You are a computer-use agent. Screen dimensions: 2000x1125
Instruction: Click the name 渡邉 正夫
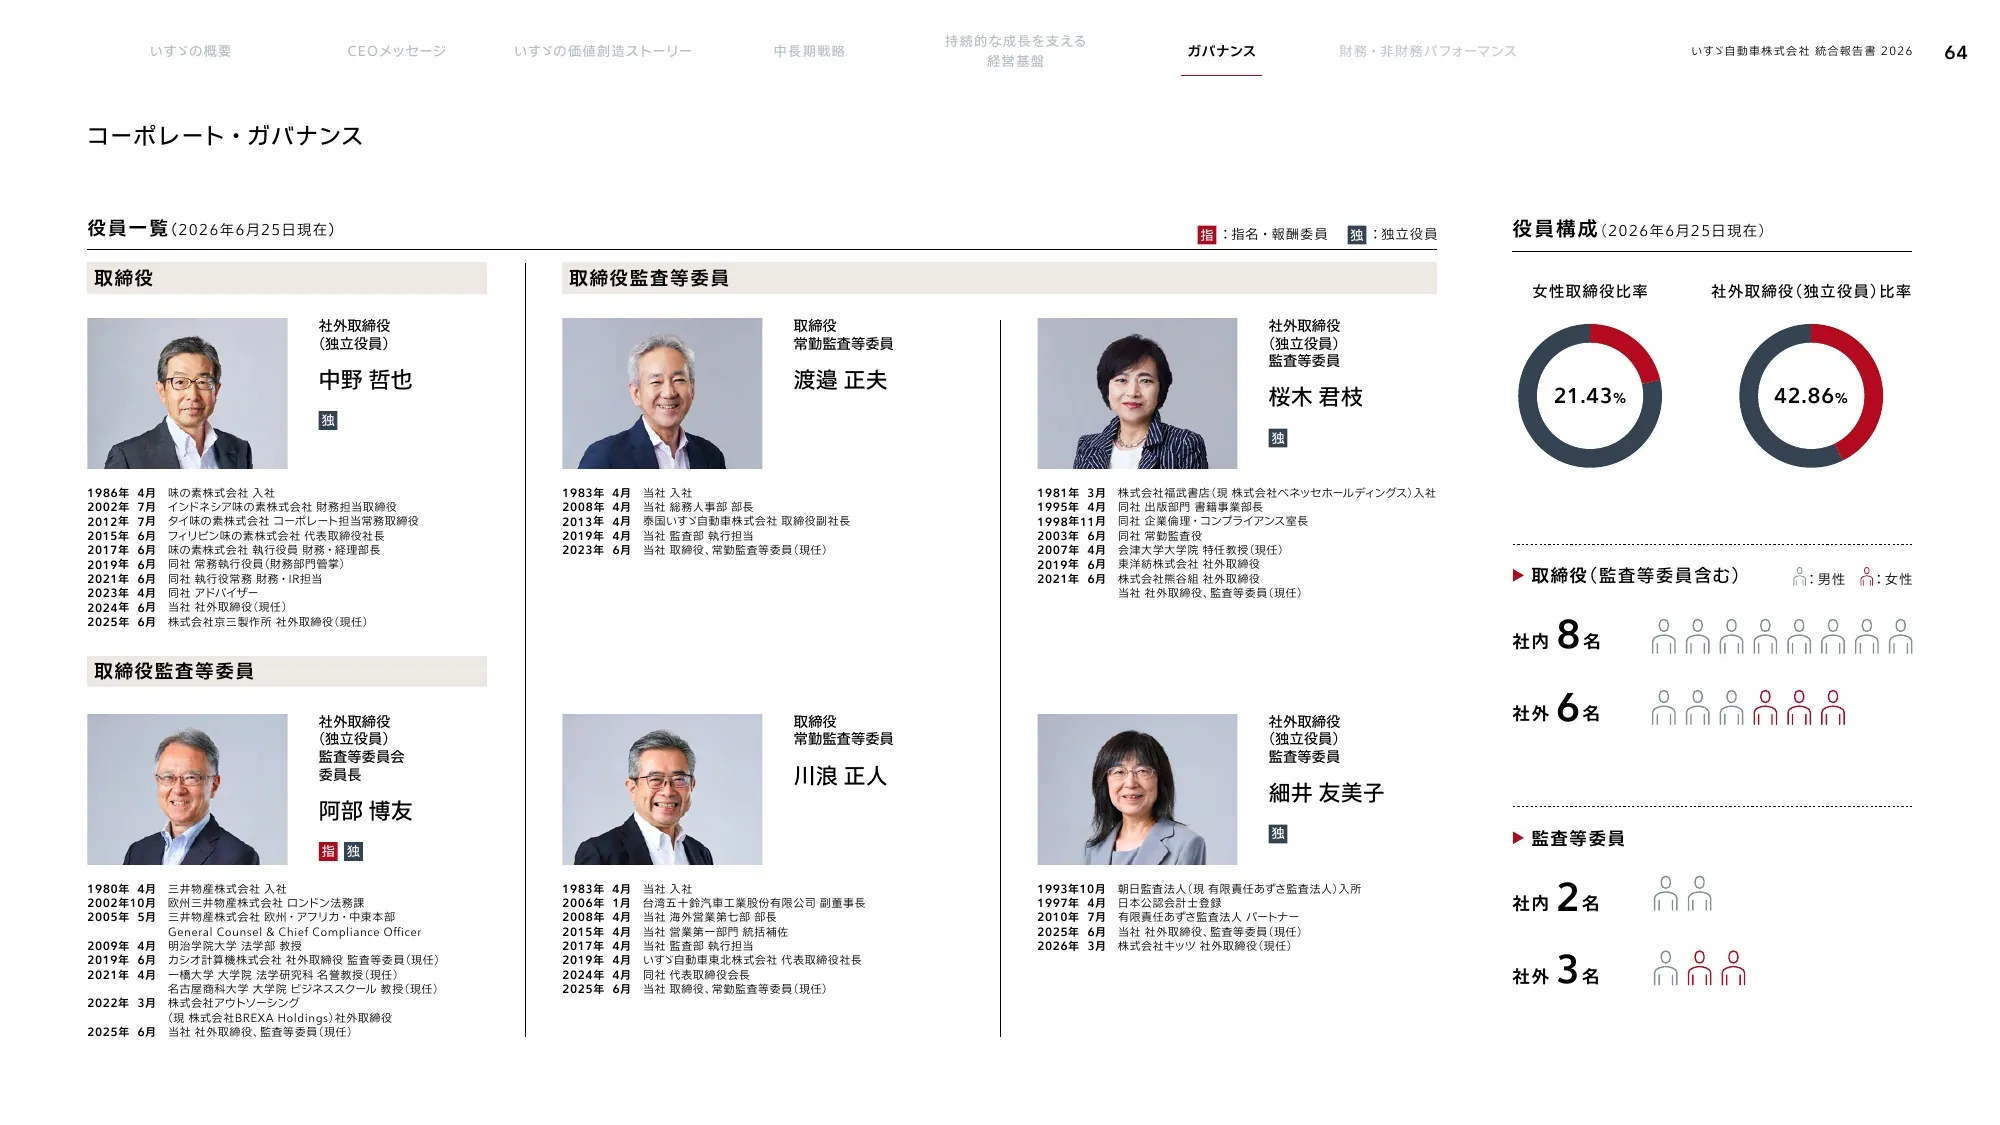[x=840, y=380]
